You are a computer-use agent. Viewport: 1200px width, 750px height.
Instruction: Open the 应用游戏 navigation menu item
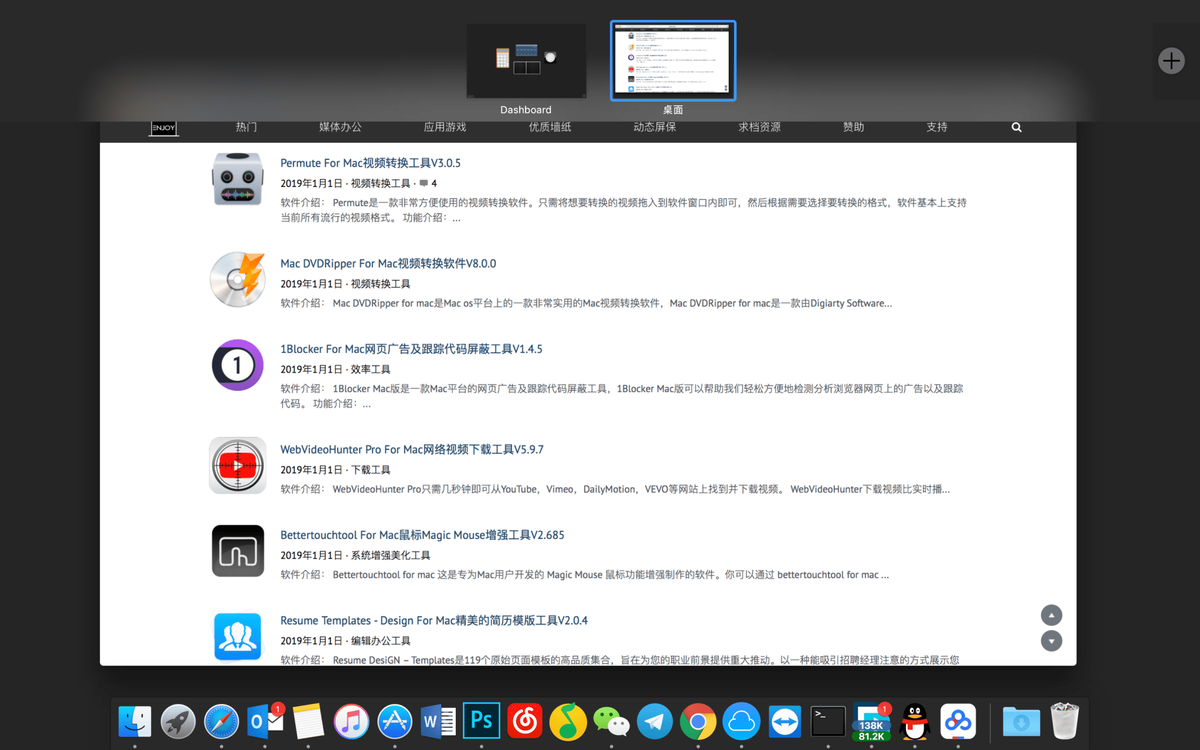tap(445, 127)
